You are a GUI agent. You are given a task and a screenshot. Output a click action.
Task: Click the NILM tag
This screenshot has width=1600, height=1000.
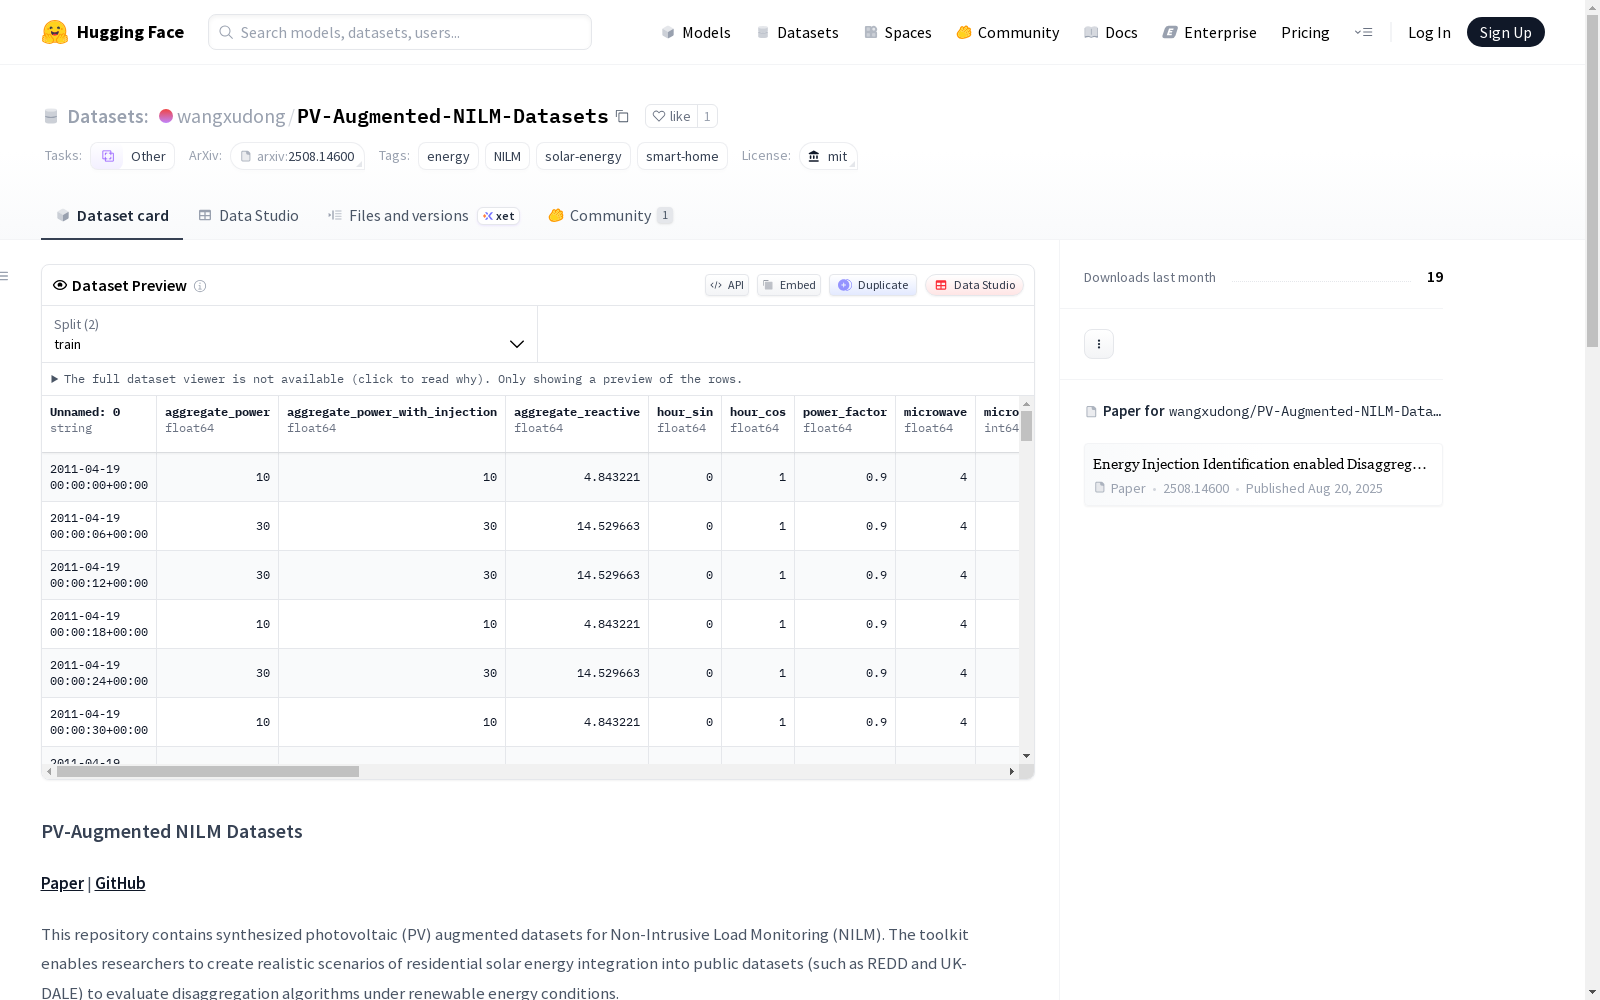click(507, 156)
